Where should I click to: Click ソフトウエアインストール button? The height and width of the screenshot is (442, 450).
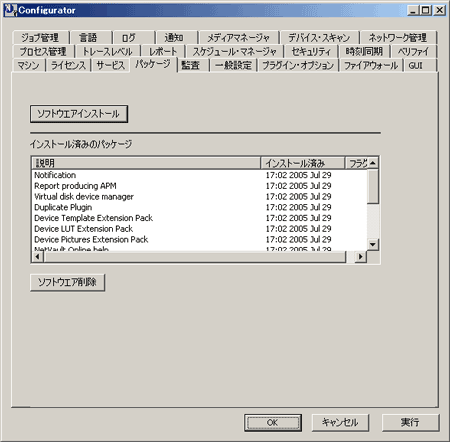pyautogui.click(x=79, y=114)
